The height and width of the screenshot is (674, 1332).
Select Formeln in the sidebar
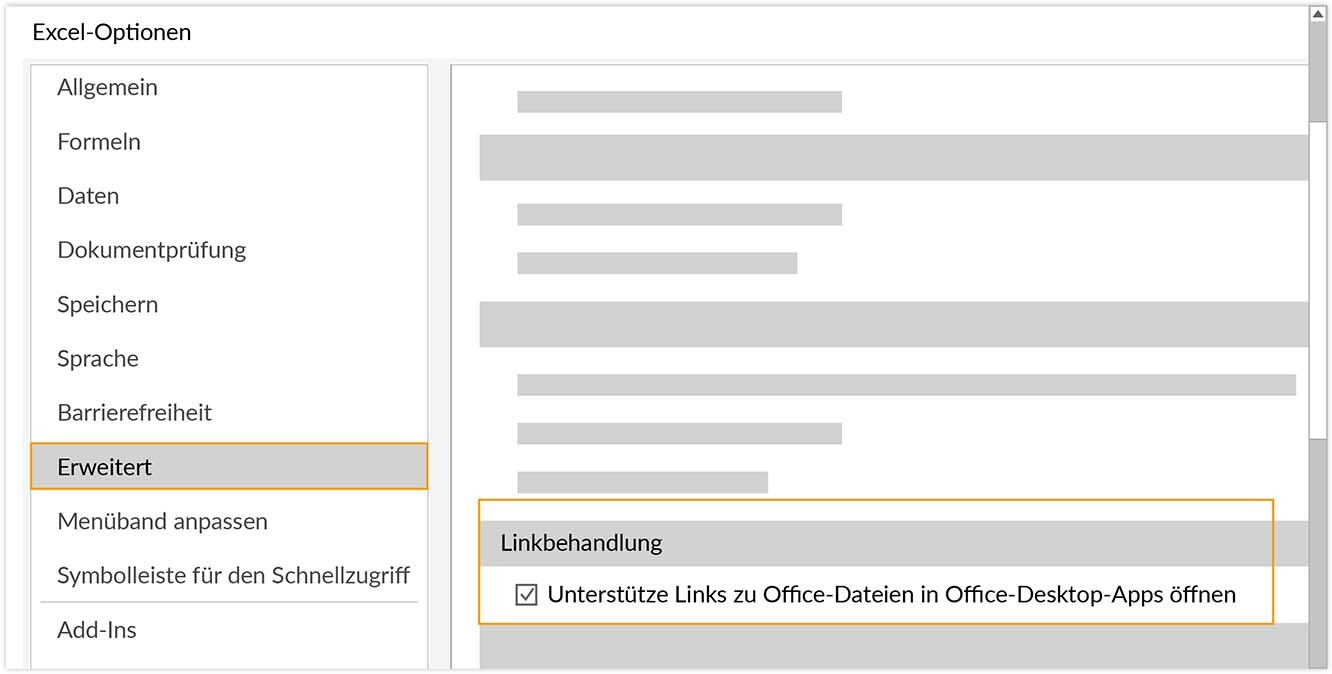pos(99,142)
